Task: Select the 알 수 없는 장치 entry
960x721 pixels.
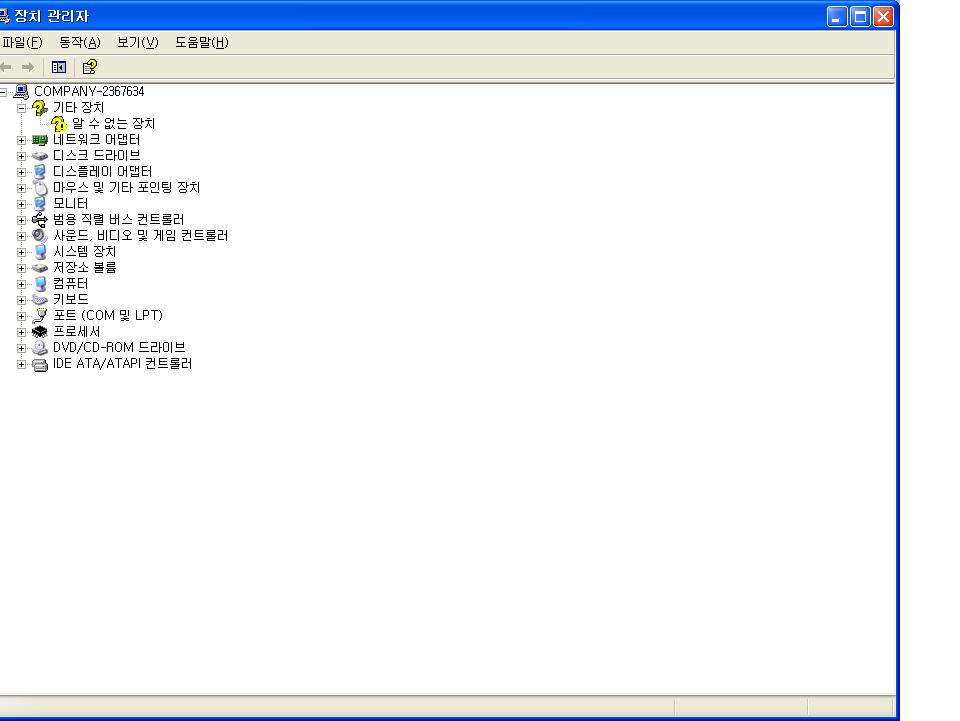Action: pos(113,124)
